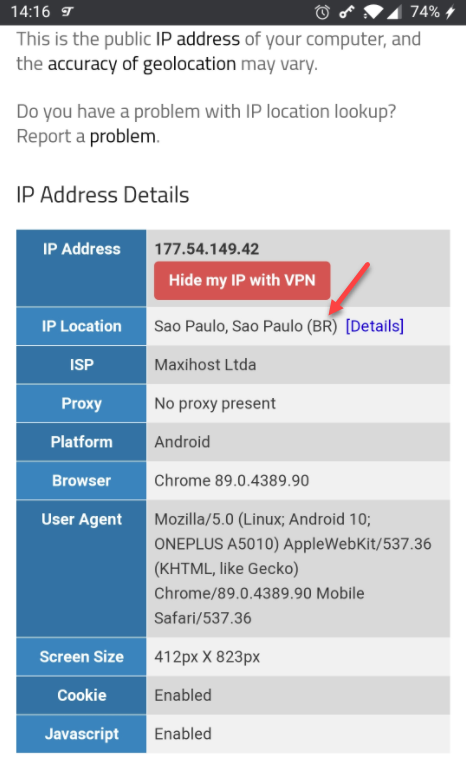Tap the VPN key status icon
466x765 pixels.
[346, 12]
